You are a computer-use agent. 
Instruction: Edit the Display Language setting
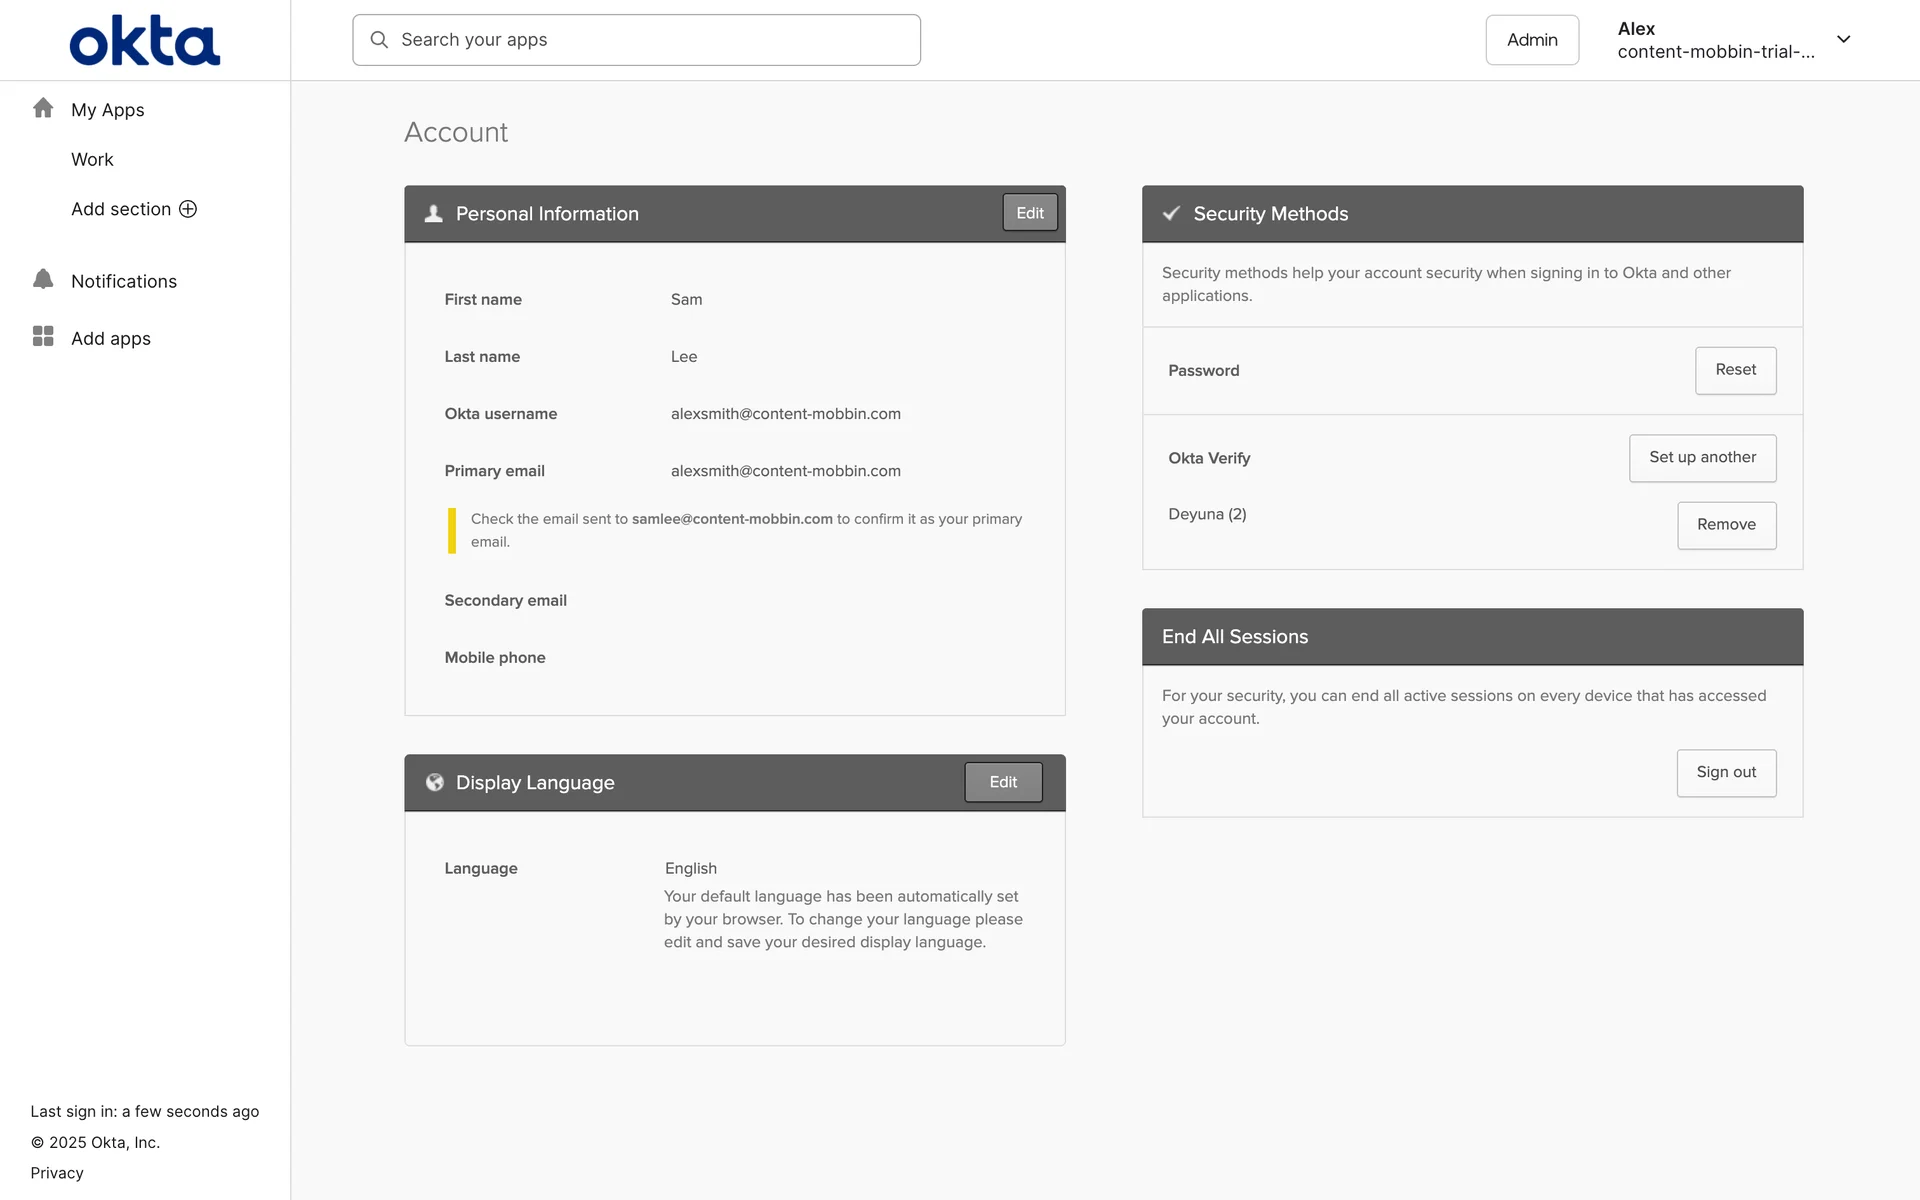tap(1002, 782)
